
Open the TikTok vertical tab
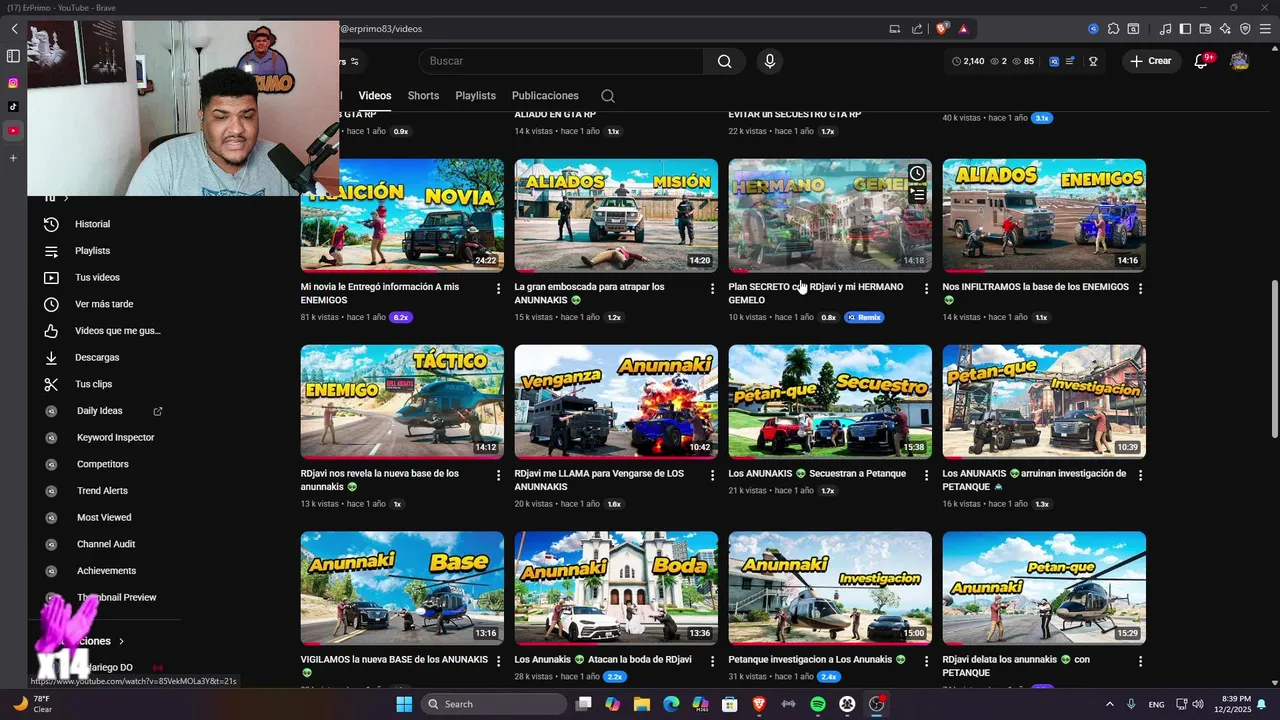[13, 107]
